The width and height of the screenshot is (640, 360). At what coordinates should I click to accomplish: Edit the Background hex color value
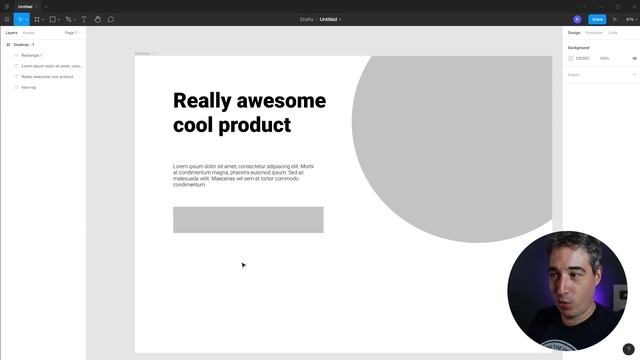(582, 58)
